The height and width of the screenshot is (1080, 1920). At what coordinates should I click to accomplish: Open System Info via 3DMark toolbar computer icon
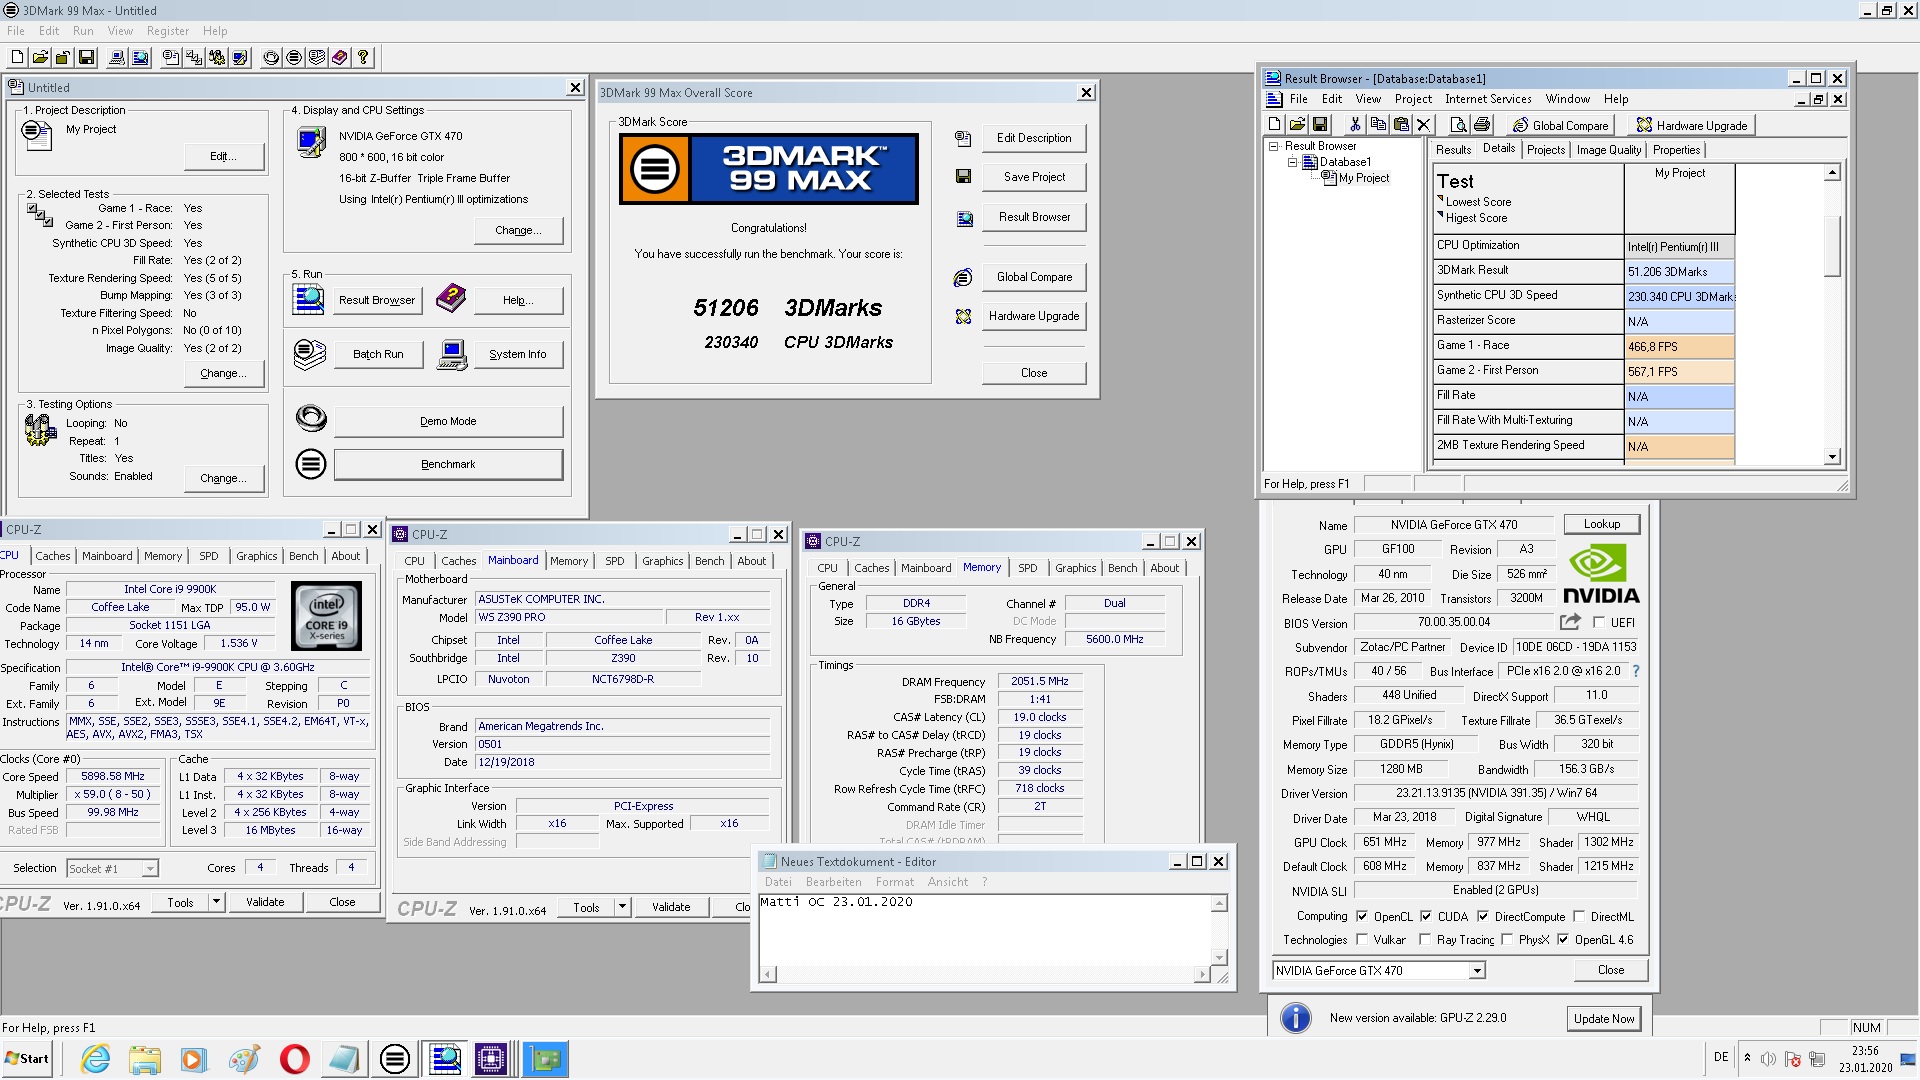[117, 58]
